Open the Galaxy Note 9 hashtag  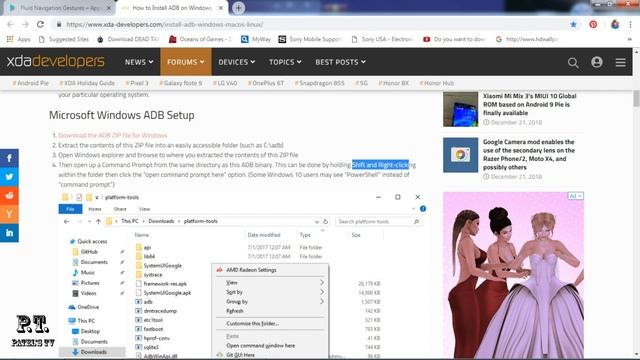click(x=180, y=83)
